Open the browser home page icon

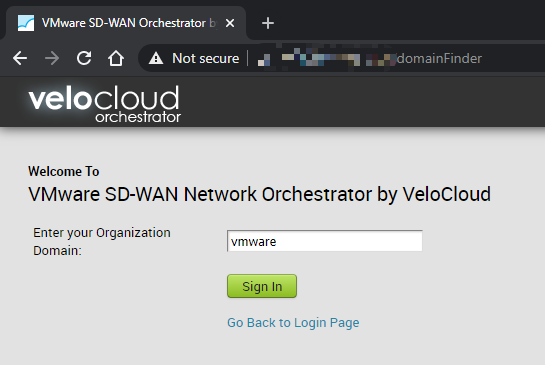coord(116,58)
